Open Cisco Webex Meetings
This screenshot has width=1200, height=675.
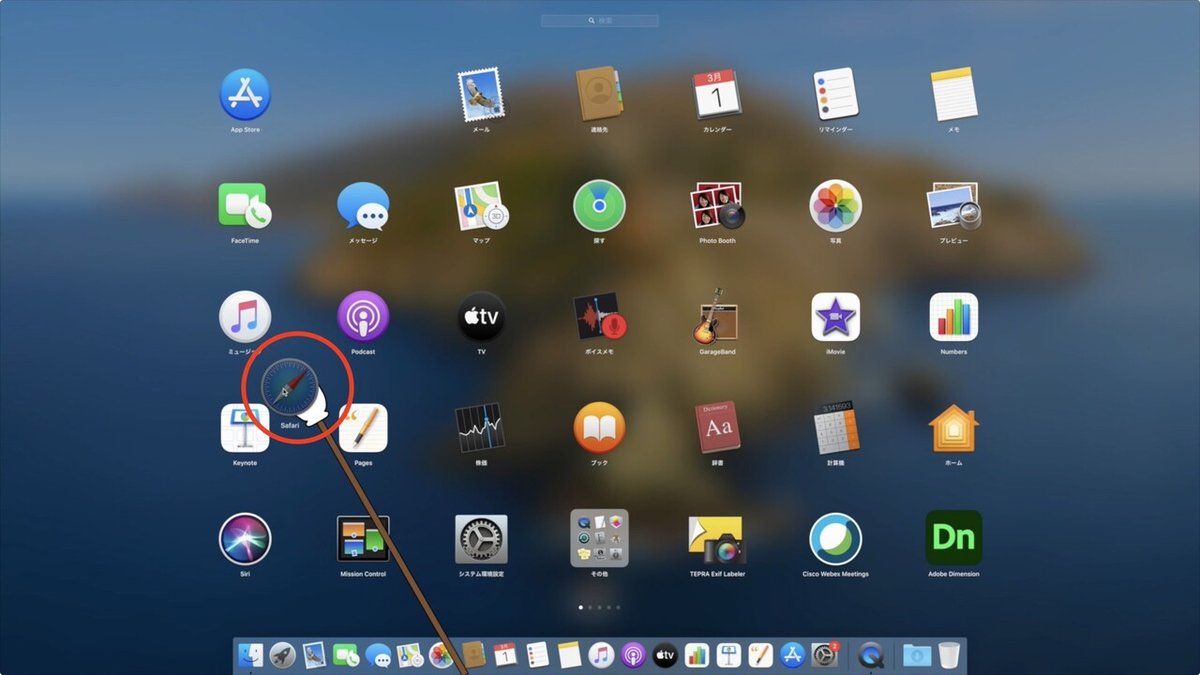pyautogui.click(x=835, y=539)
